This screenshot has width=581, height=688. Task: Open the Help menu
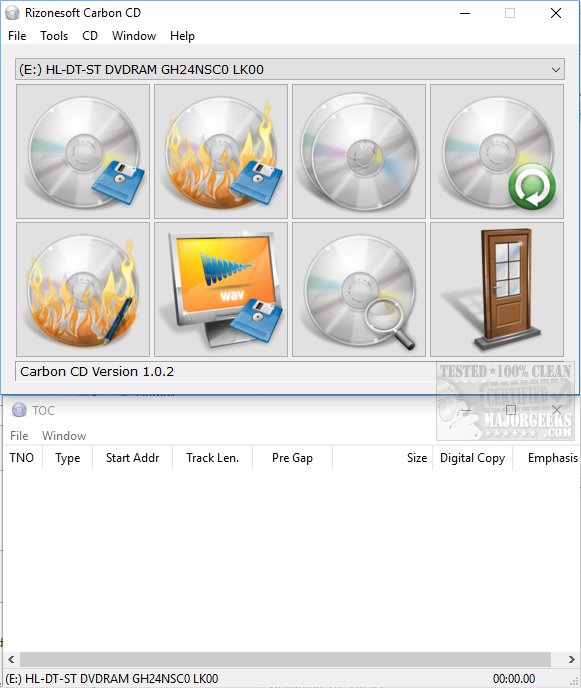coord(182,36)
